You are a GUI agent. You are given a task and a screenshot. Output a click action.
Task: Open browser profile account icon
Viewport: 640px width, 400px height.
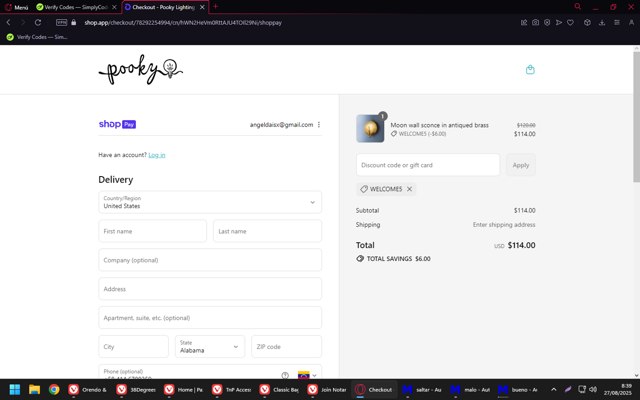tap(631, 22)
